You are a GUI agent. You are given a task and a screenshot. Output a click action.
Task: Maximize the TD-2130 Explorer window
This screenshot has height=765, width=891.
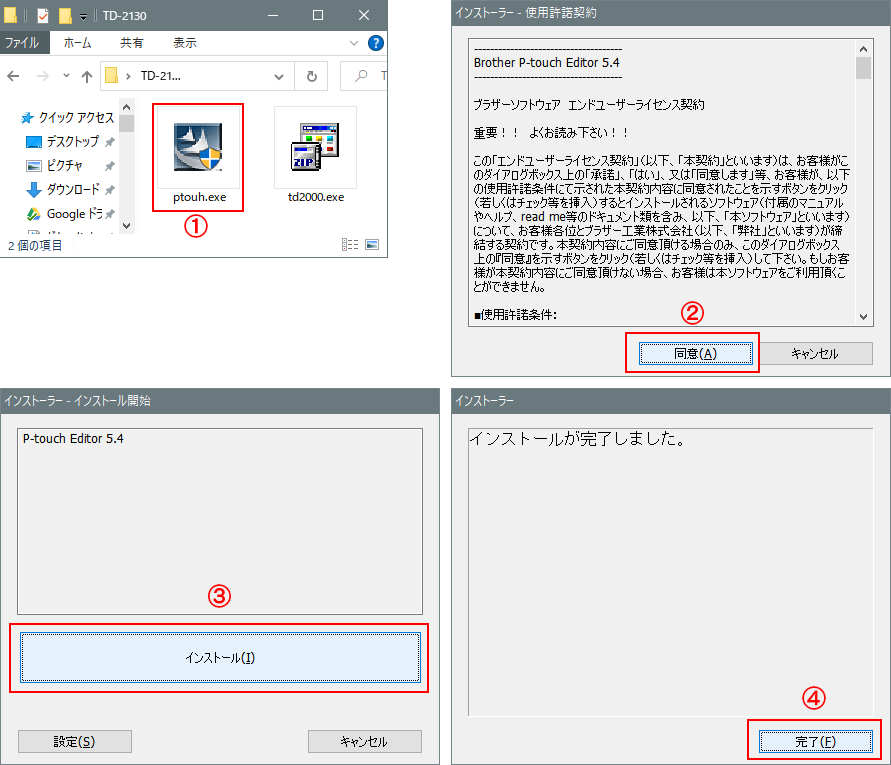[318, 15]
